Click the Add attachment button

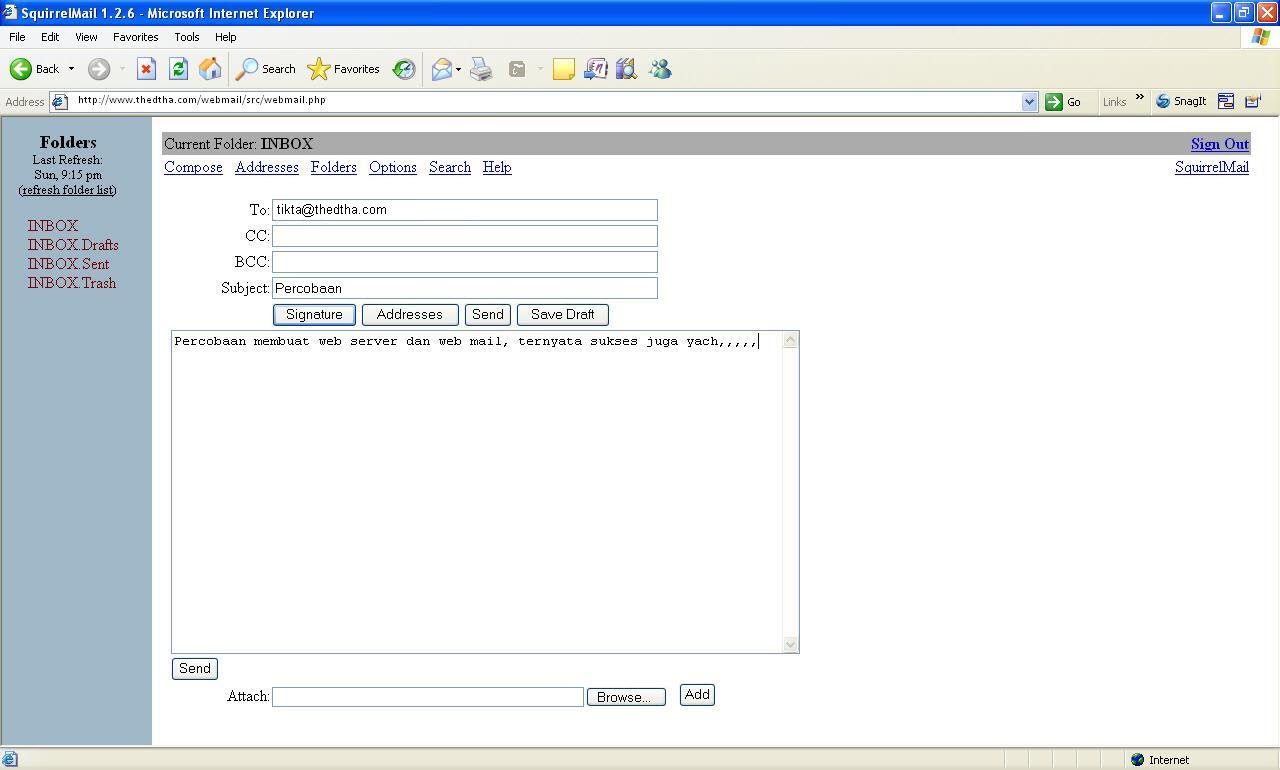(x=697, y=695)
